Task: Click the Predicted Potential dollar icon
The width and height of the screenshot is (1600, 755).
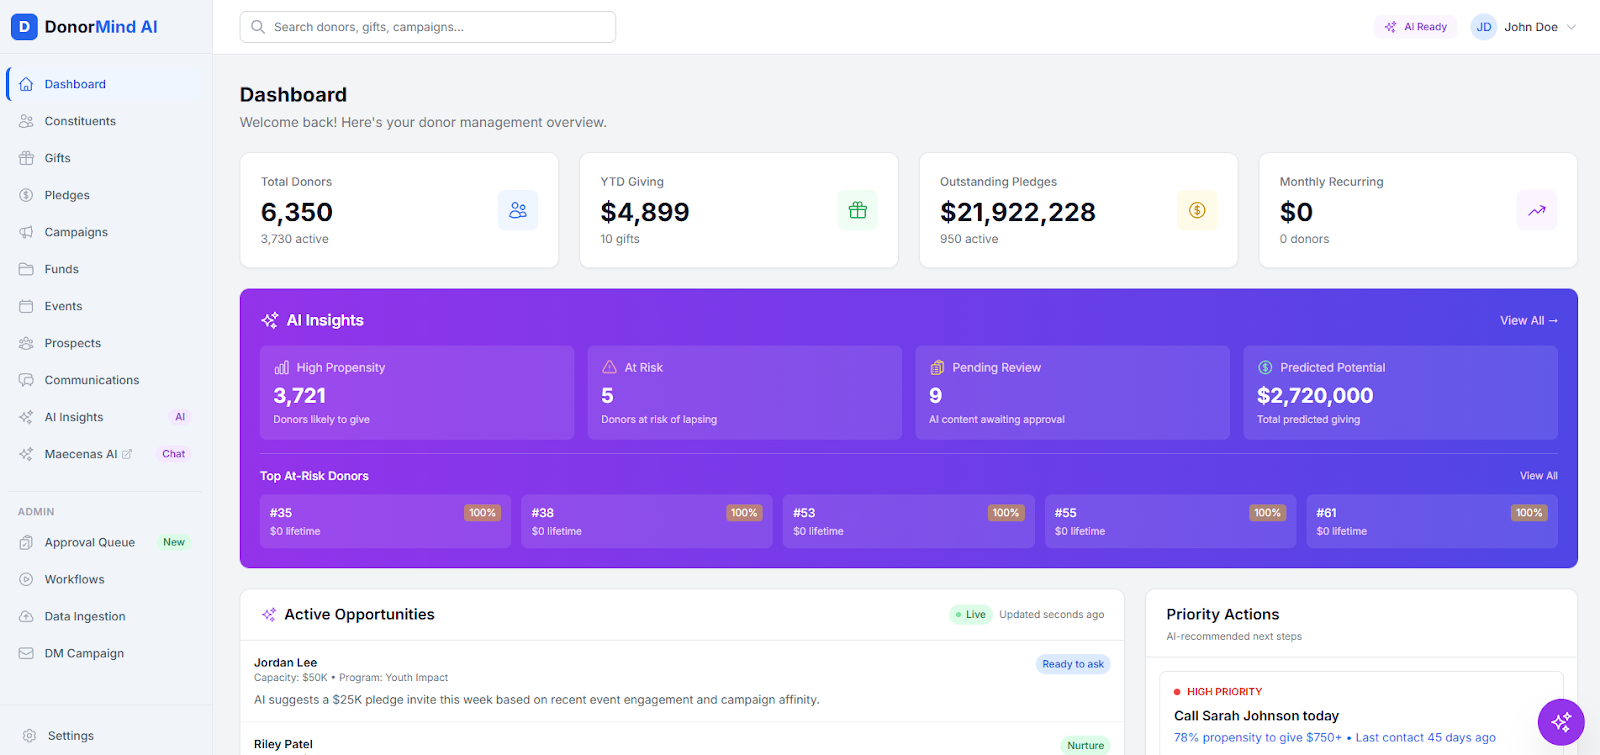Action: [x=1265, y=367]
